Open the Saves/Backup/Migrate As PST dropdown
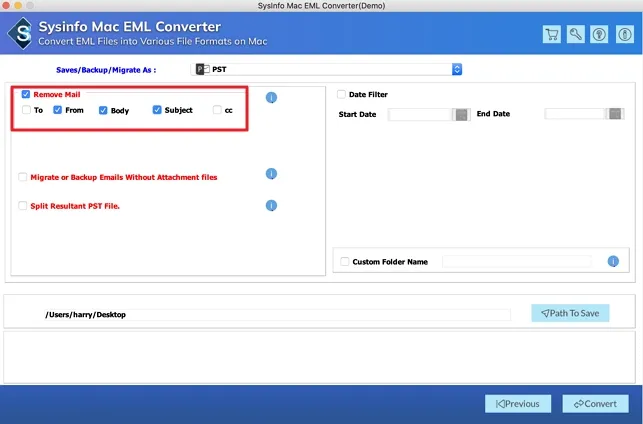The width and height of the screenshot is (643, 424). 327,69
